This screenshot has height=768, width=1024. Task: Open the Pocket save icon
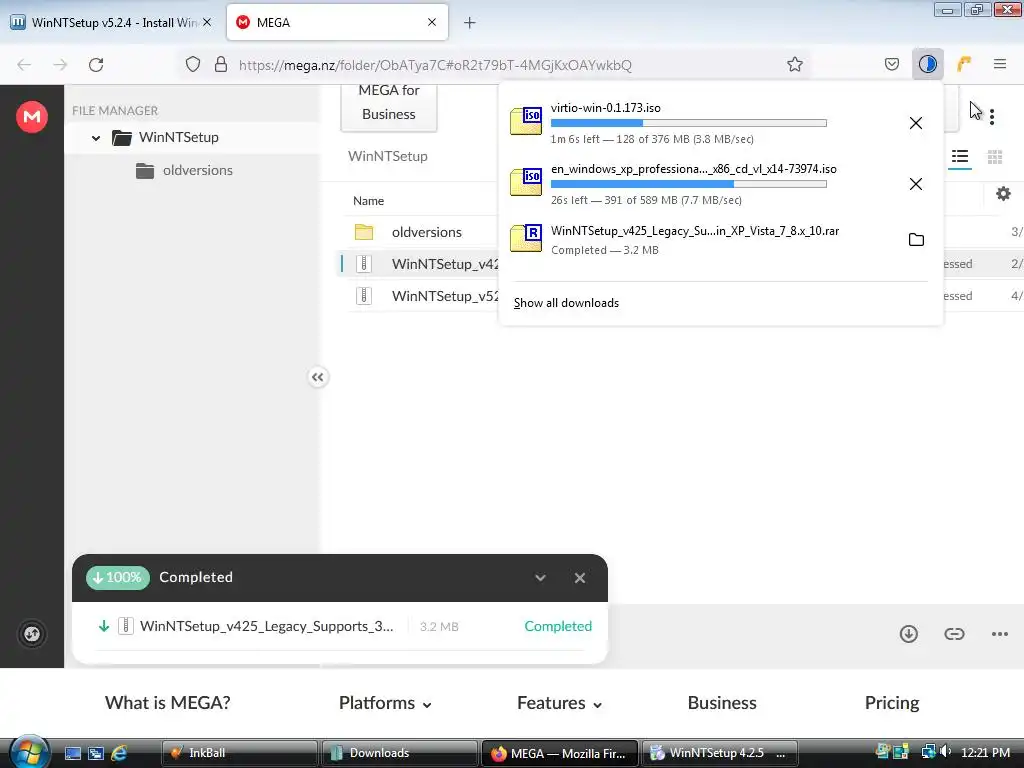(x=891, y=64)
